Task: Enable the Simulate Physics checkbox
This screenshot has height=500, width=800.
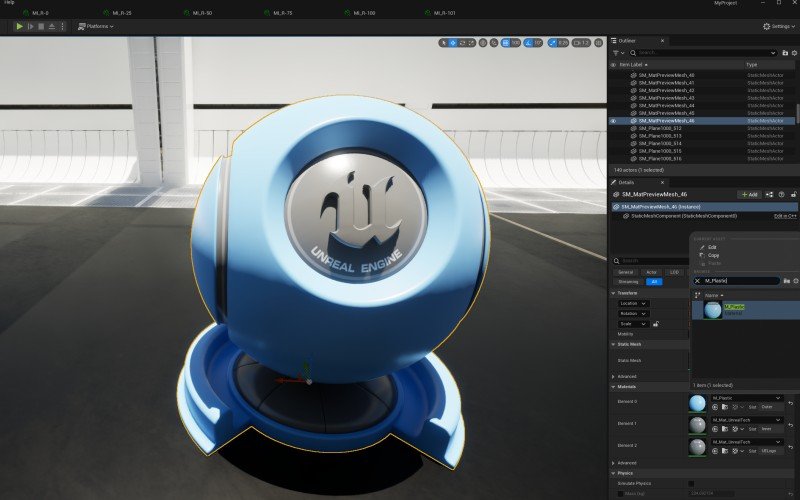Action: click(691, 483)
